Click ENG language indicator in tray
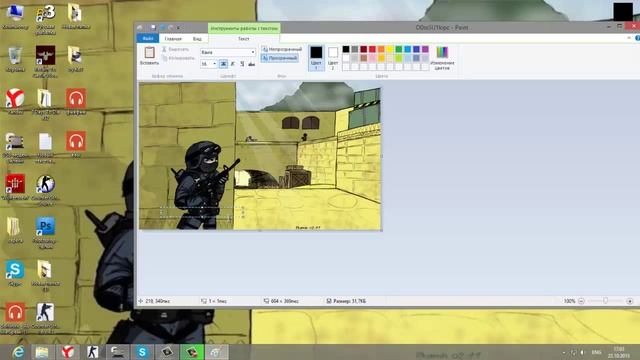The height and width of the screenshot is (360, 640). click(596, 352)
